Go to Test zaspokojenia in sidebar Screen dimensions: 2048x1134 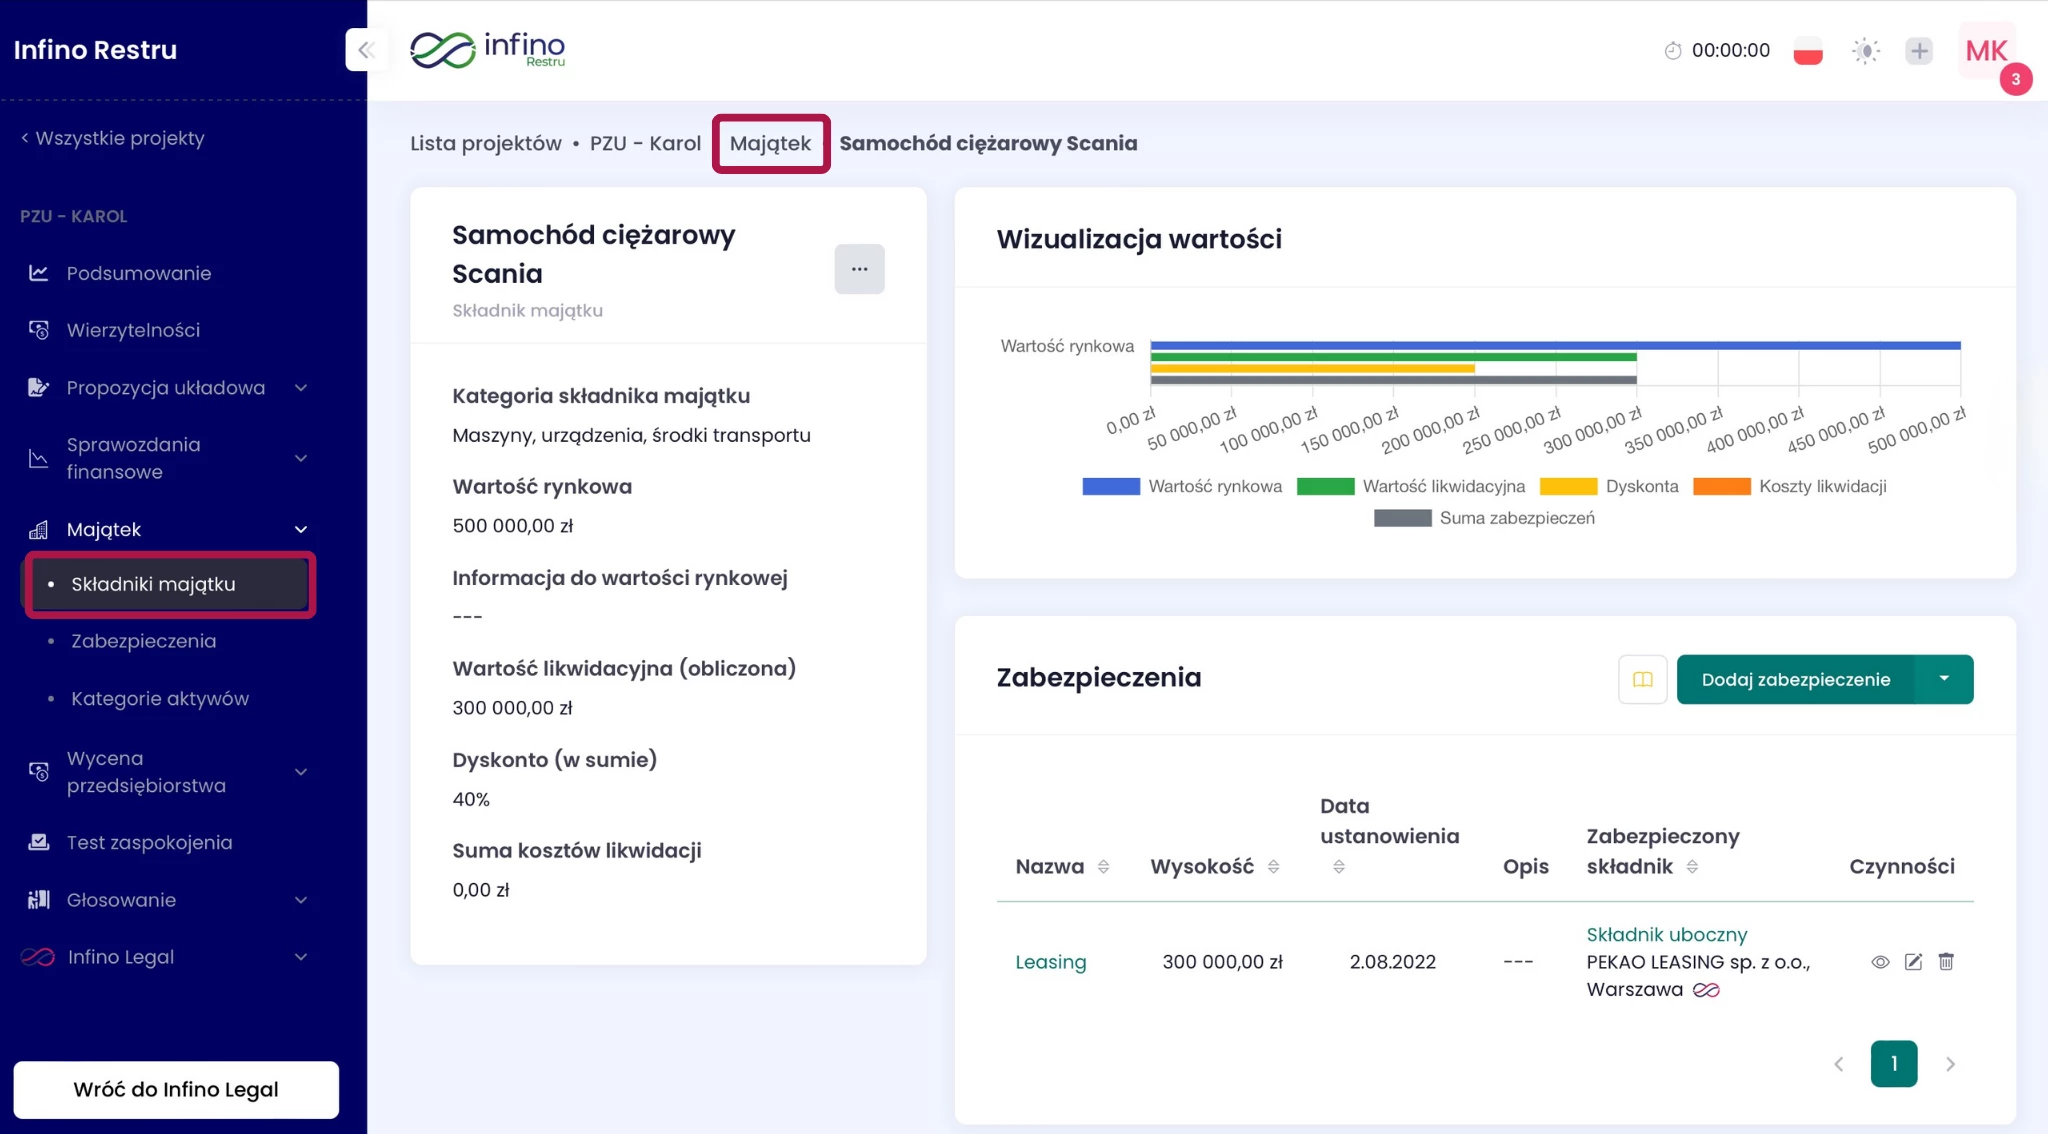click(149, 843)
